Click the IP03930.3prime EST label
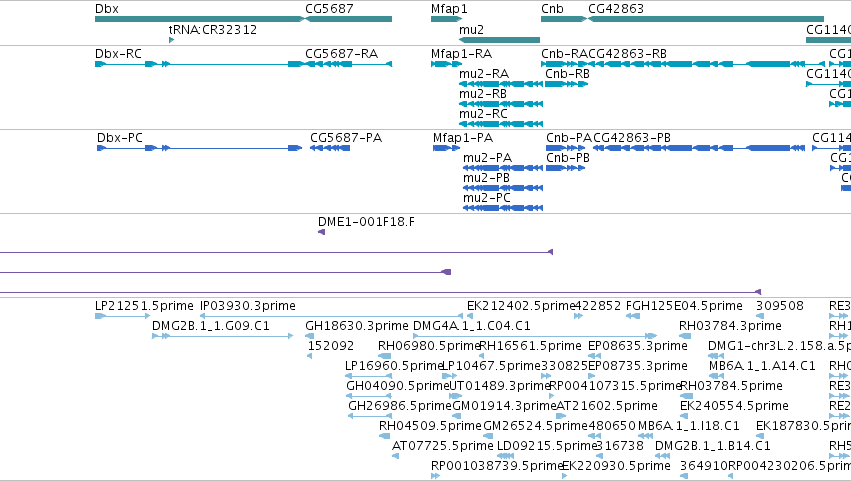Image resolution: width=851 pixels, height=481 pixels. point(248,306)
